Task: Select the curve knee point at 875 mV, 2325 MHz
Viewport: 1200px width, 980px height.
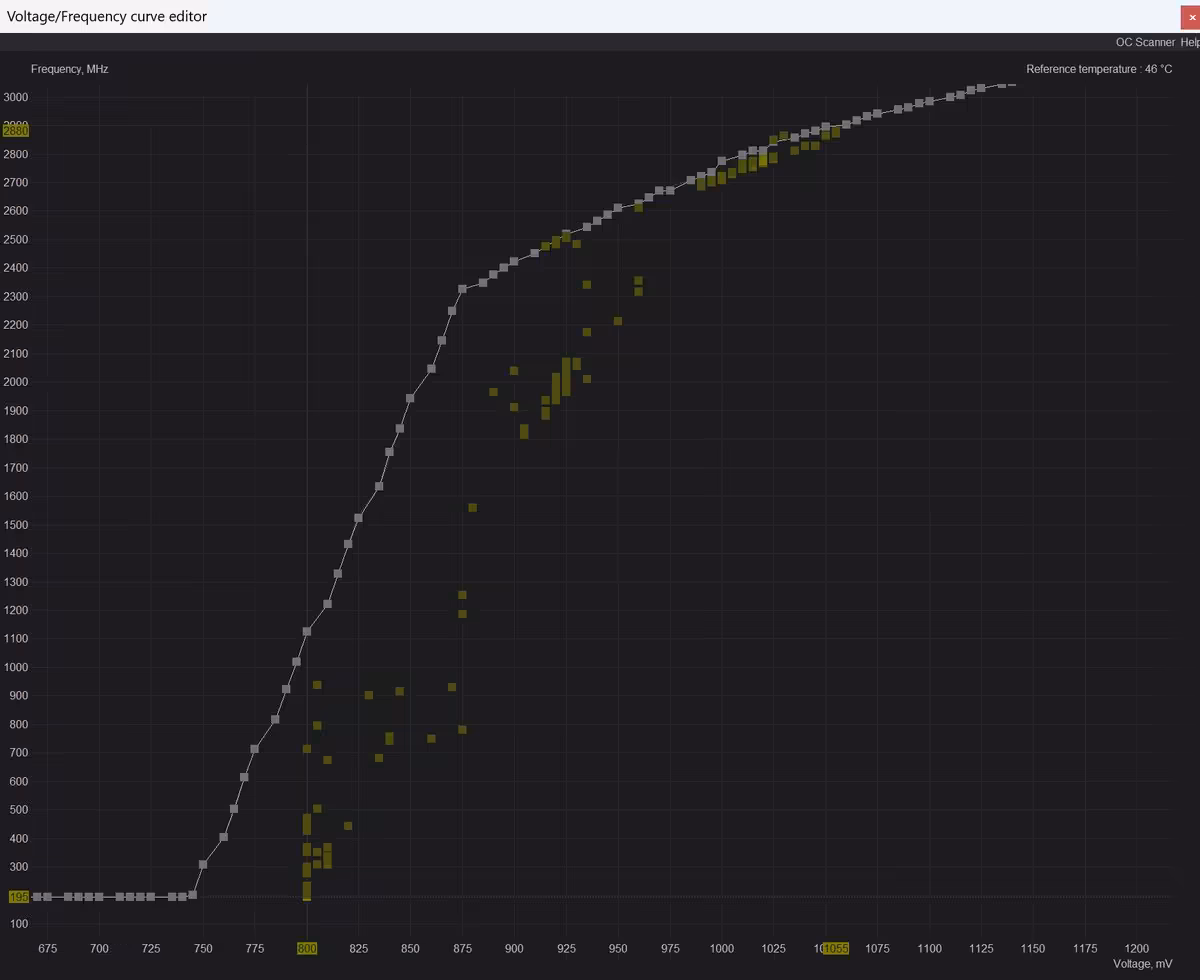Action: (462, 289)
